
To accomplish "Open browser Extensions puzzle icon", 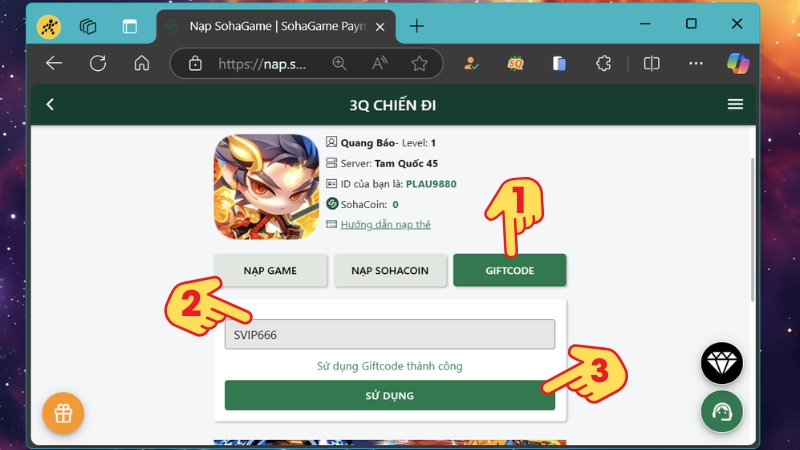I will (603, 63).
